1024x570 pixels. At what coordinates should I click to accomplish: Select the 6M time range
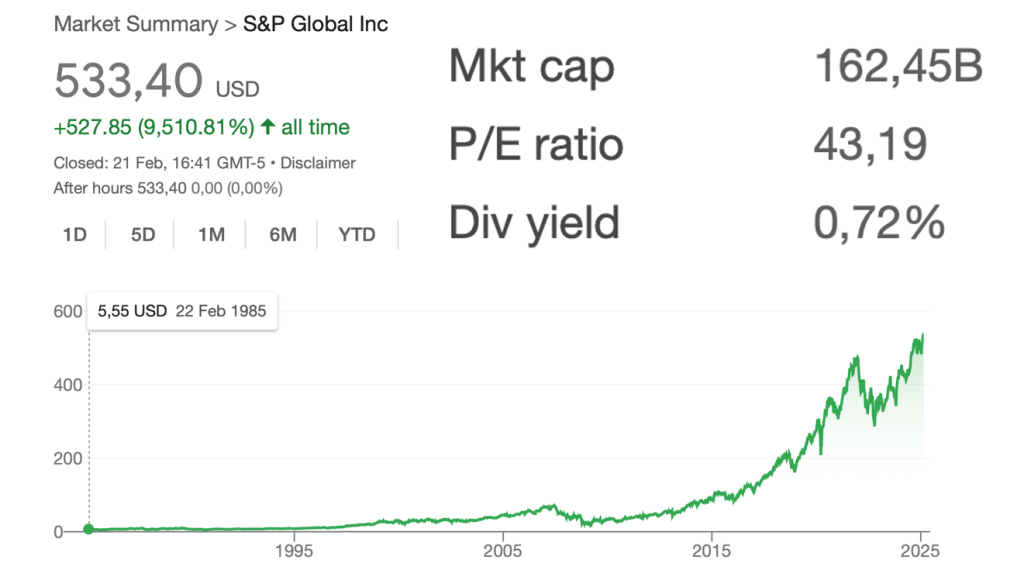click(283, 235)
